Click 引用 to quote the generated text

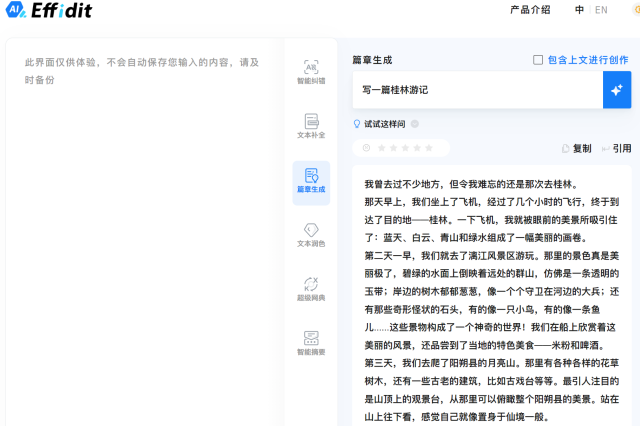(x=616, y=148)
